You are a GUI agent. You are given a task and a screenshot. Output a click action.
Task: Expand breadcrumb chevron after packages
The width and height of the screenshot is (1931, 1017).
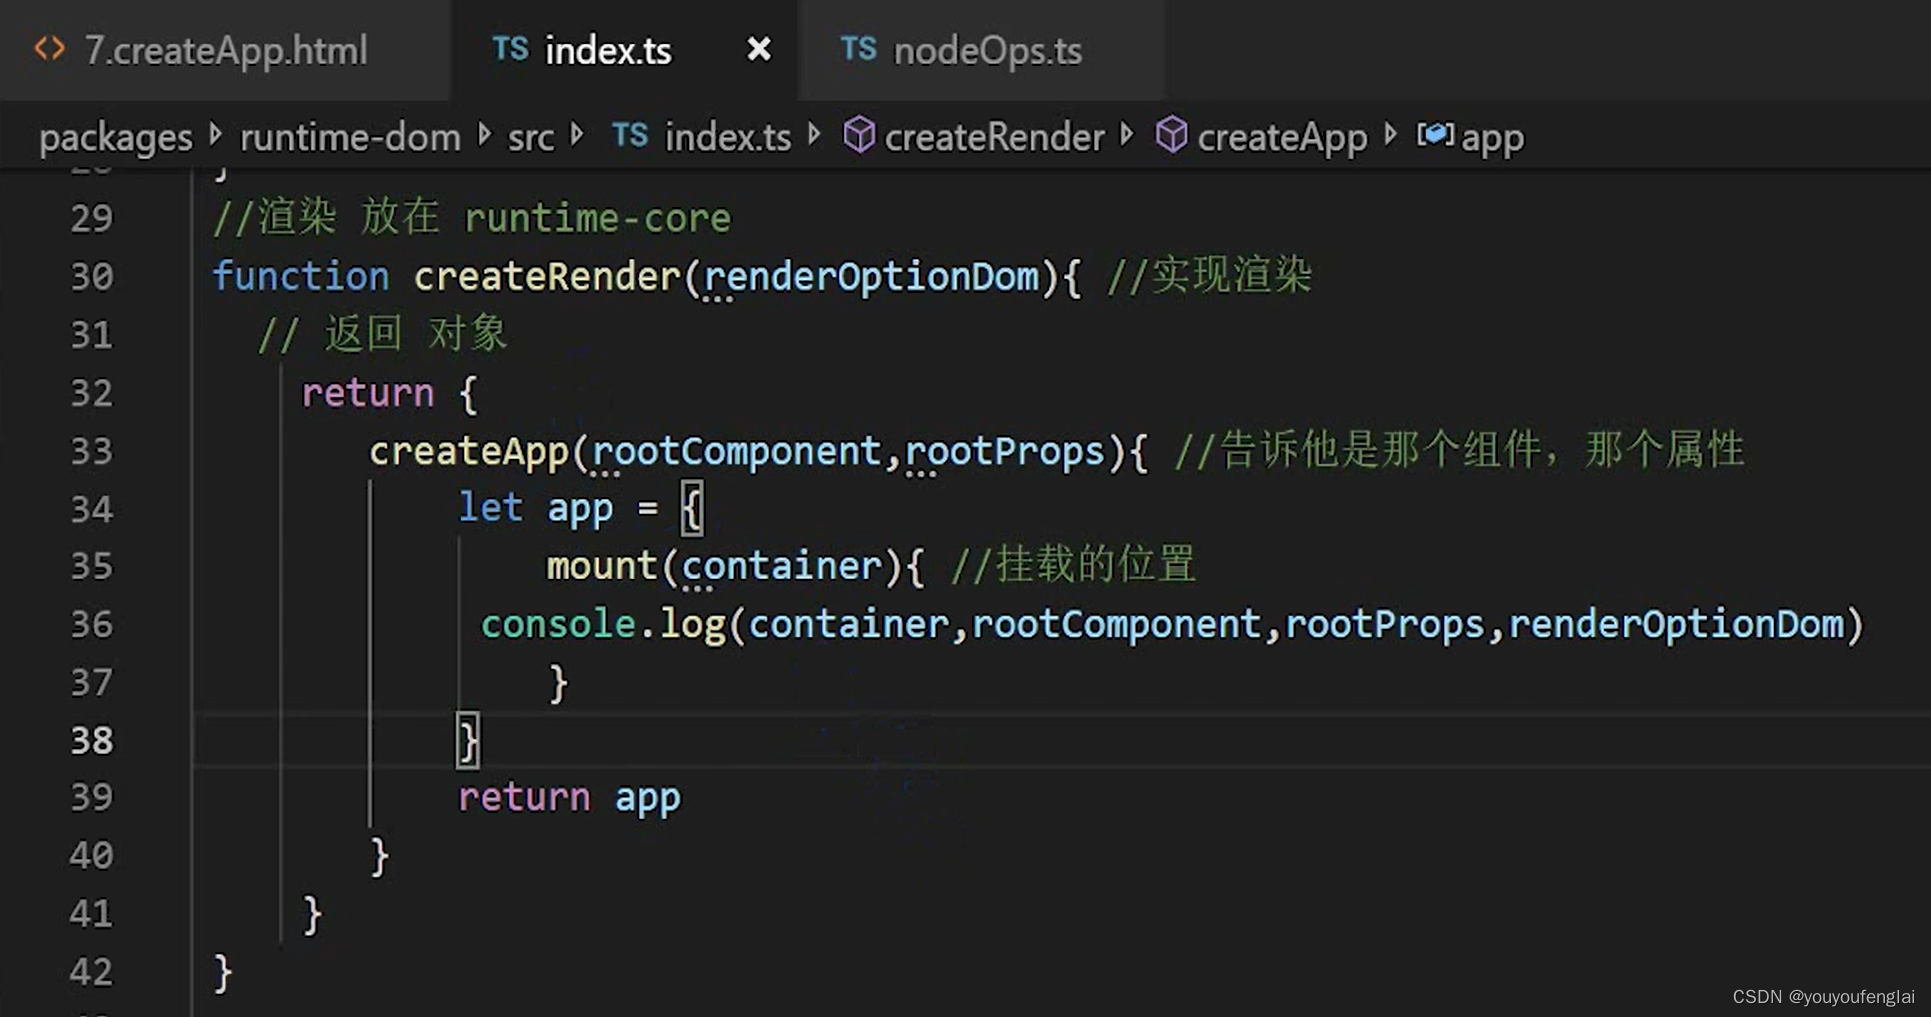[216, 134]
